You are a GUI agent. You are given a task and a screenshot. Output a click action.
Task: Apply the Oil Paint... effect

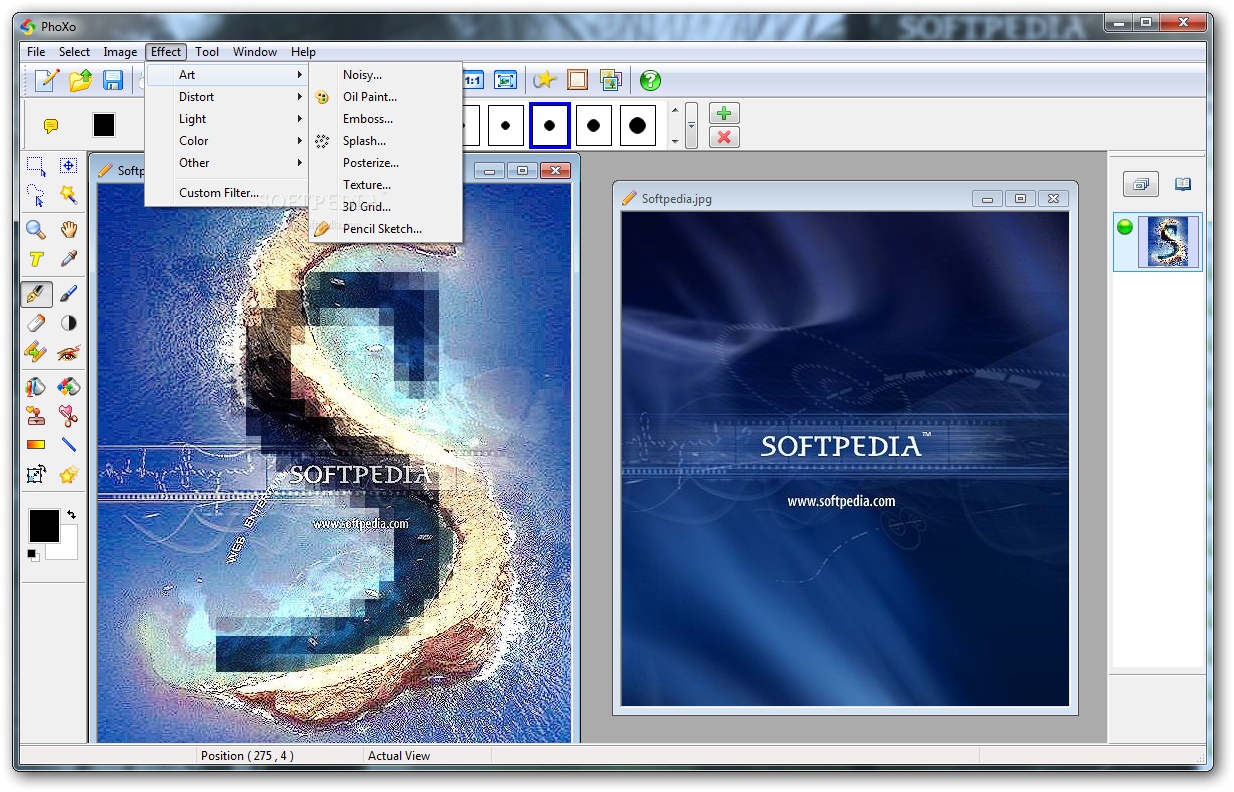click(385, 97)
